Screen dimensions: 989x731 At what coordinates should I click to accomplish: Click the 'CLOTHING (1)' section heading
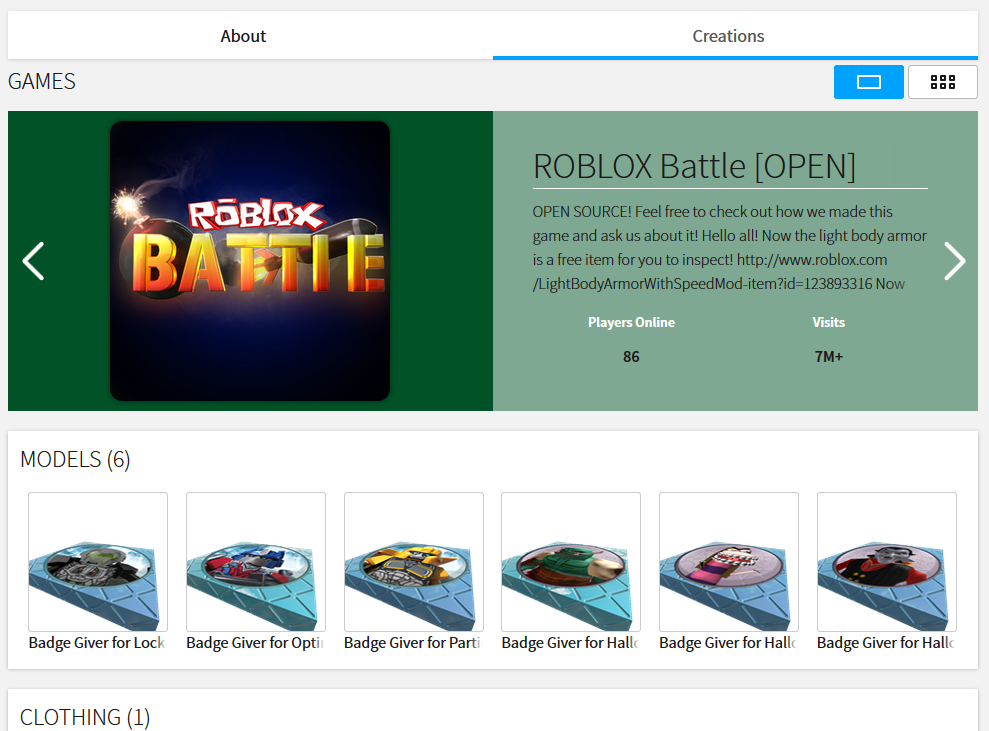pos(85,718)
